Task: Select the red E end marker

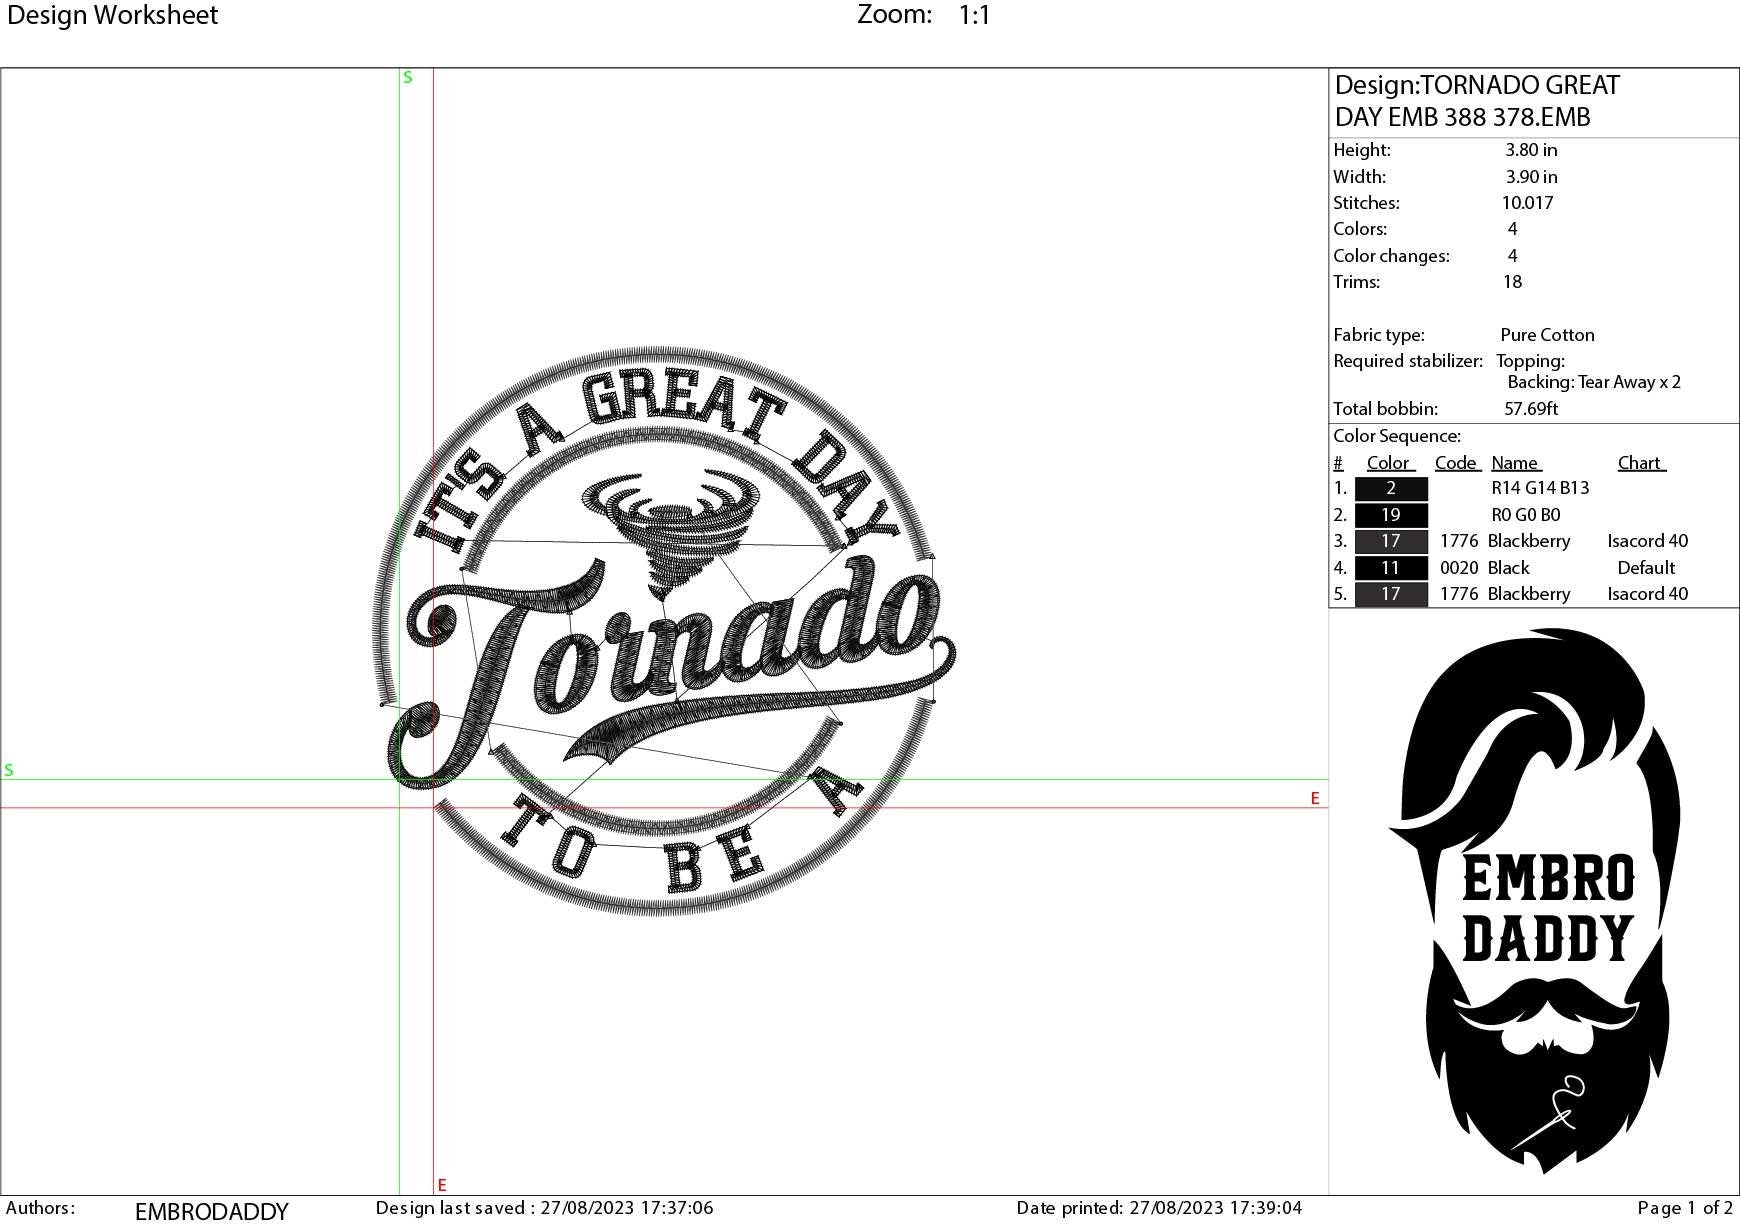Action: (1314, 798)
